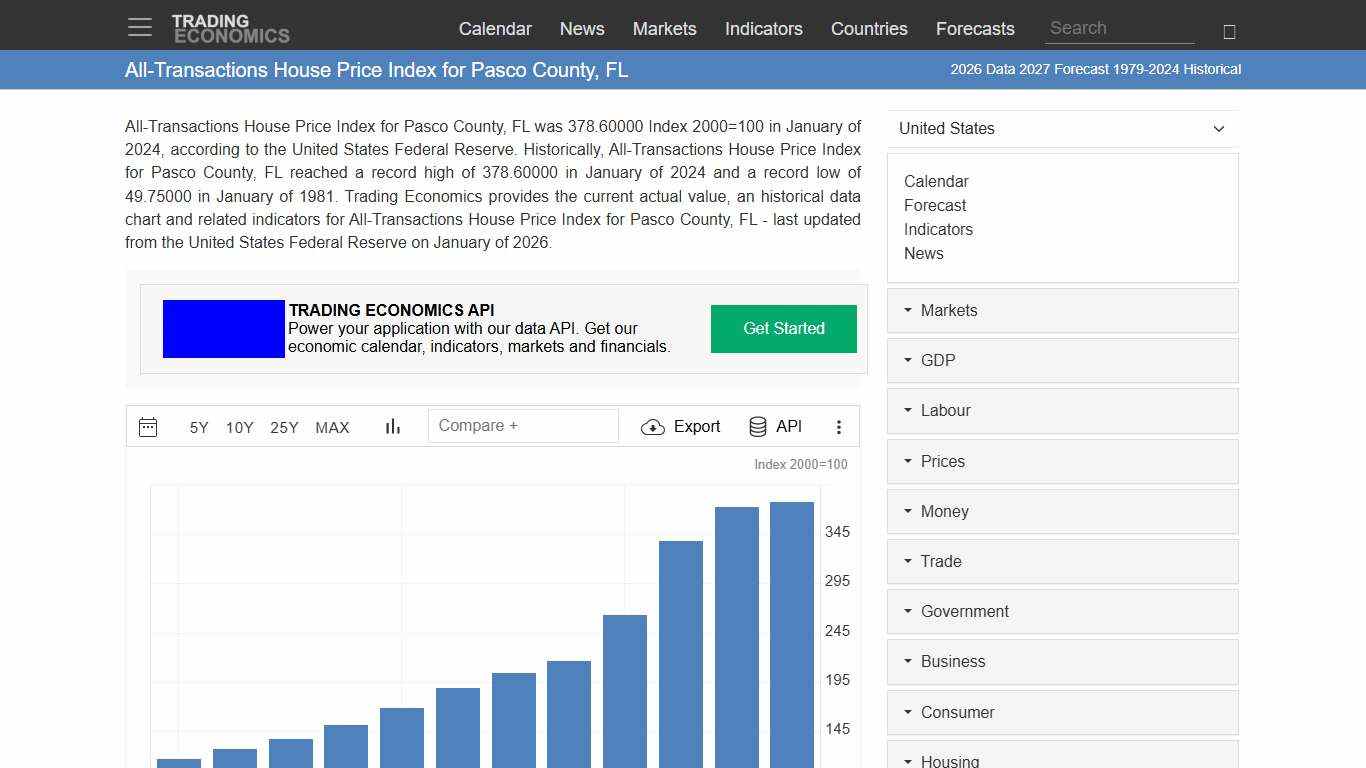
Task: Open the Forecasts menu item
Action: pyautogui.click(x=975, y=29)
